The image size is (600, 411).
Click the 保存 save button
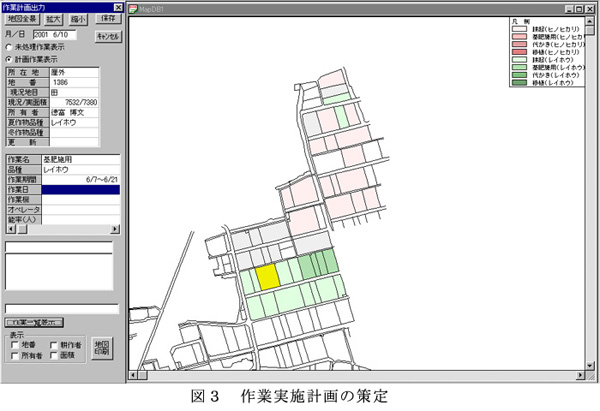coord(107,18)
